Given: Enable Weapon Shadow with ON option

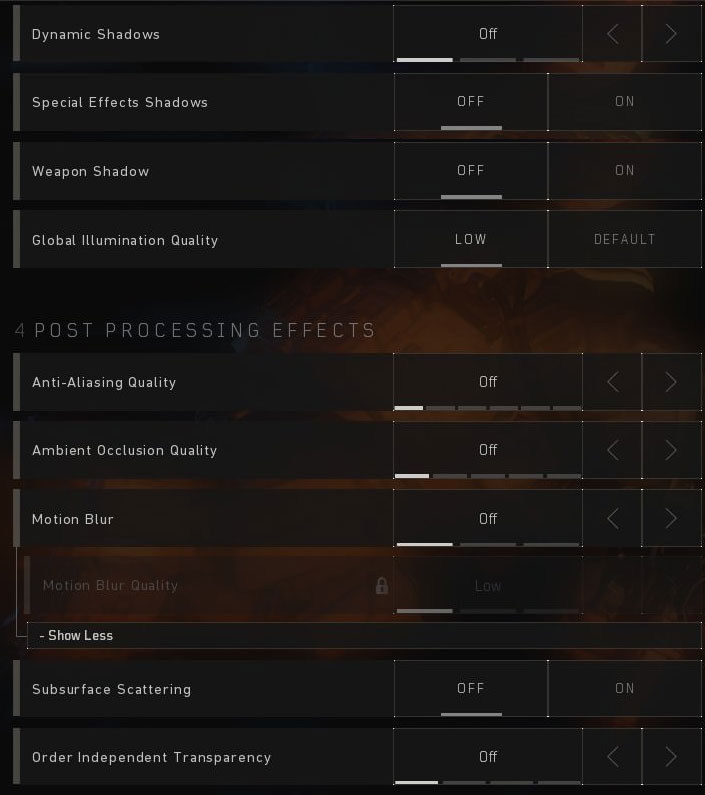Looking at the screenshot, I should pos(625,171).
